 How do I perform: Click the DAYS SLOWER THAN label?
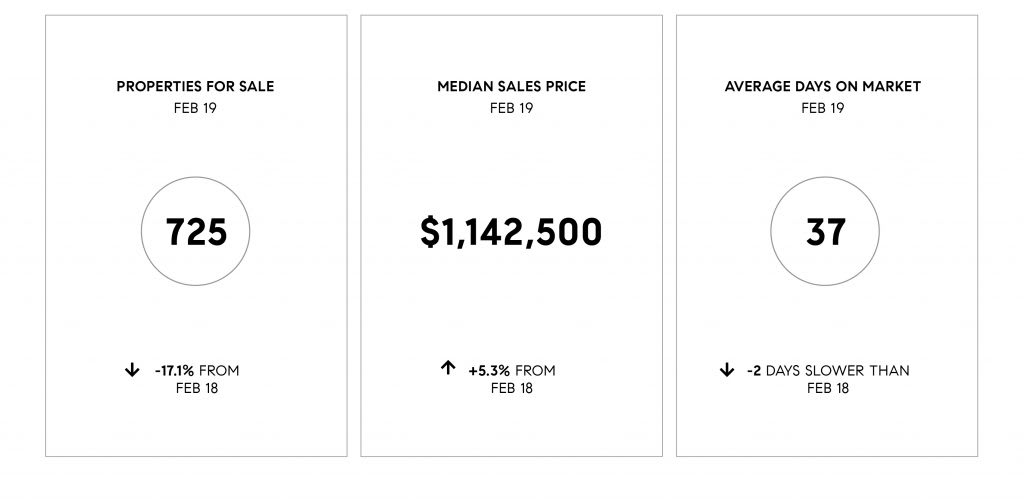[x=838, y=371]
